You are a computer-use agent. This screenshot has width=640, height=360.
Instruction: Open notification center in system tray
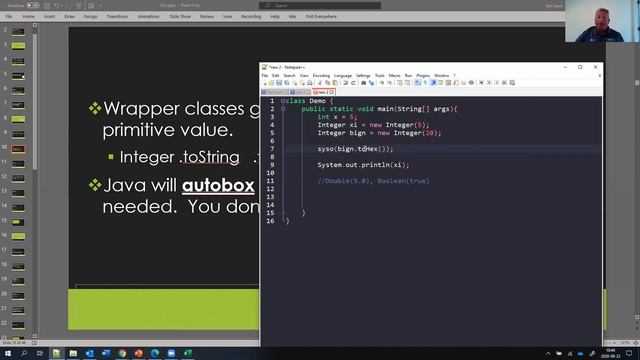[x=629, y=353]
